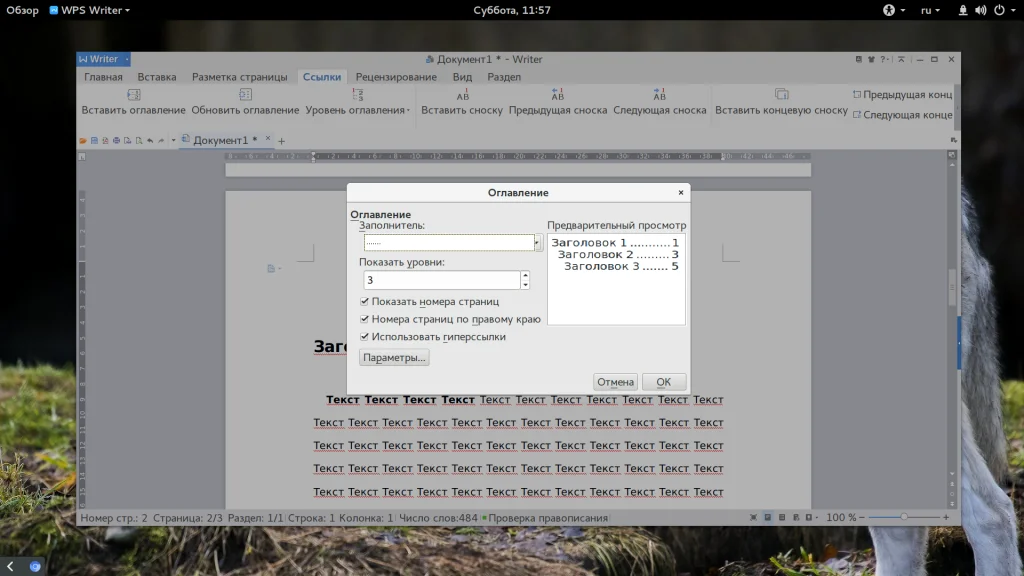Open the accessibility icon in top panel
Screen dimensions: 1024x576
888,10
